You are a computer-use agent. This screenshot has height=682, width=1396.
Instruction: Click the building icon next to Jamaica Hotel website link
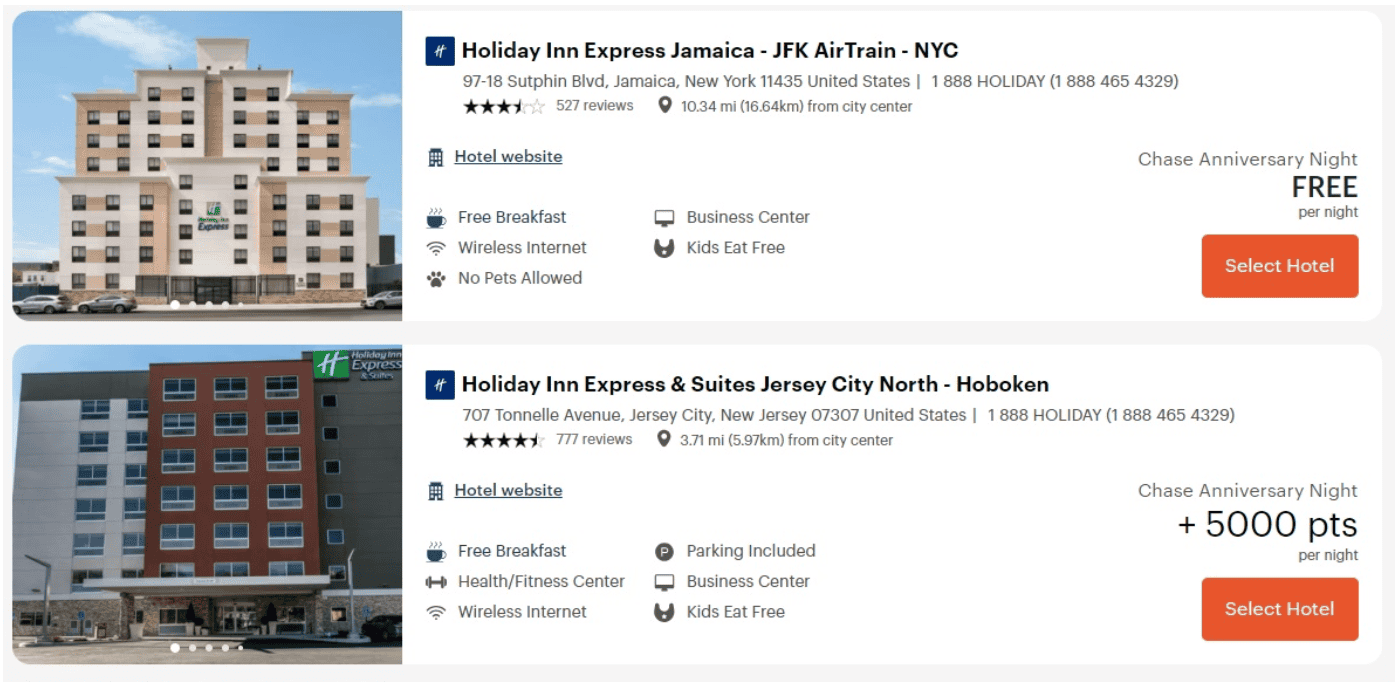point(438,156)
